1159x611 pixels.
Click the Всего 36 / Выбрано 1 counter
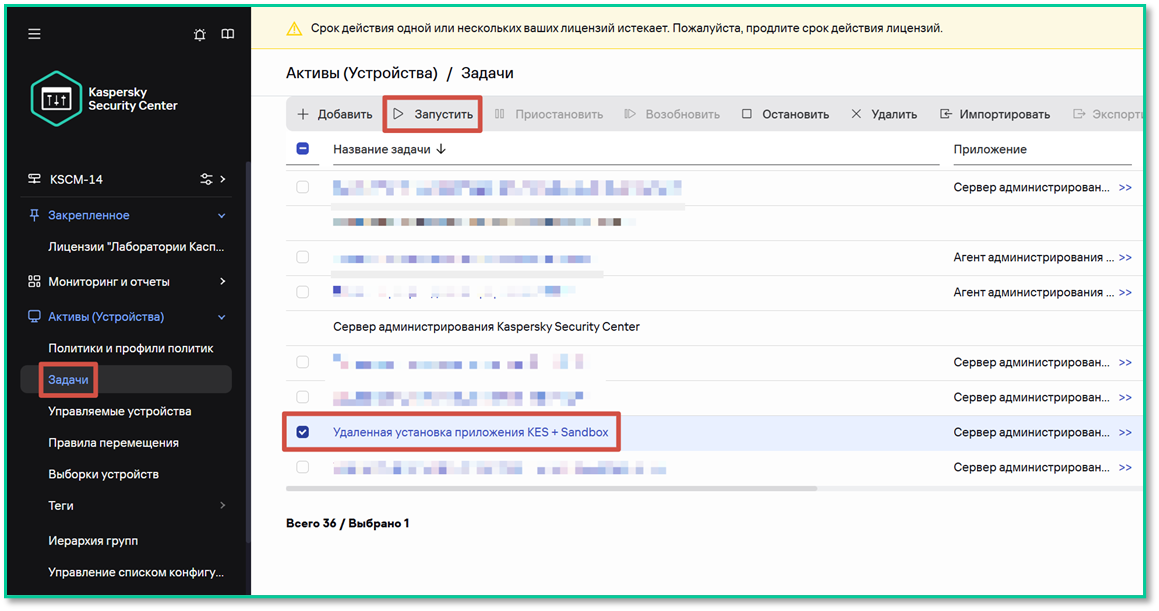click(347, 523)
